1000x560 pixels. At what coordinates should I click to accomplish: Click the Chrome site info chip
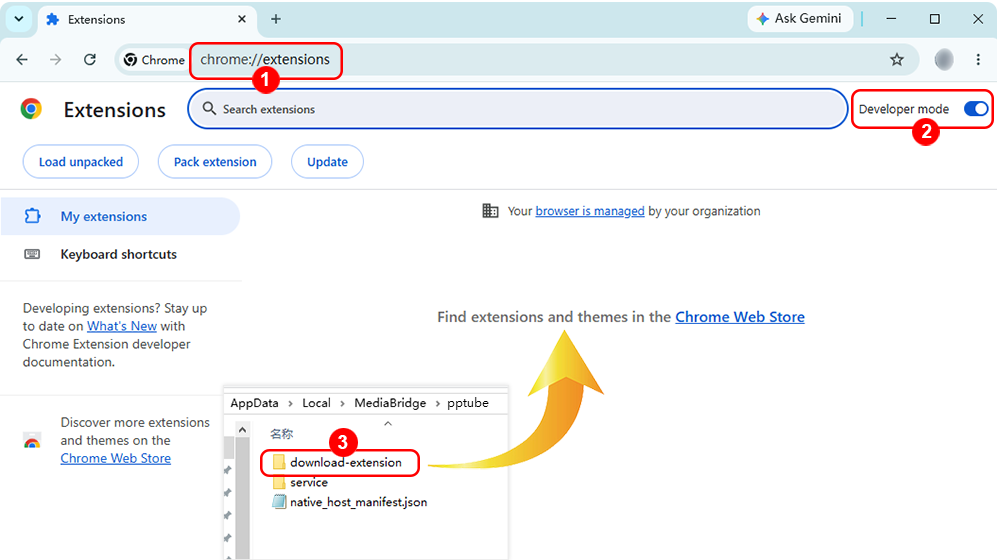pos(154,60)
